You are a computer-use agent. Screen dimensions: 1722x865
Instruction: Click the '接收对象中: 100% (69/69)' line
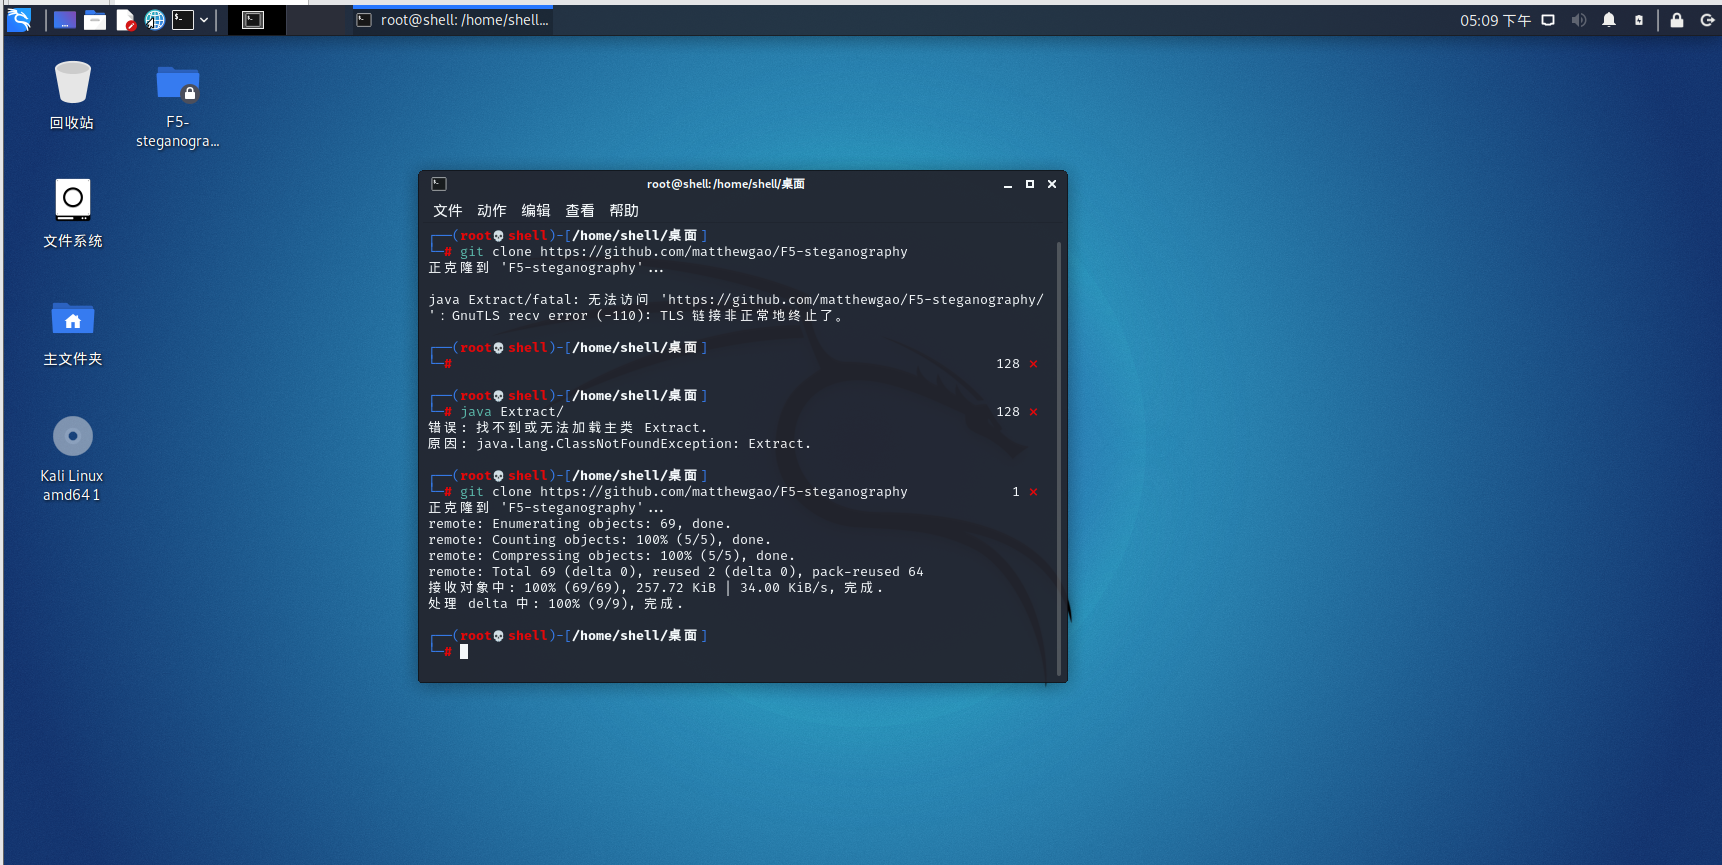(x=656, y=588)
